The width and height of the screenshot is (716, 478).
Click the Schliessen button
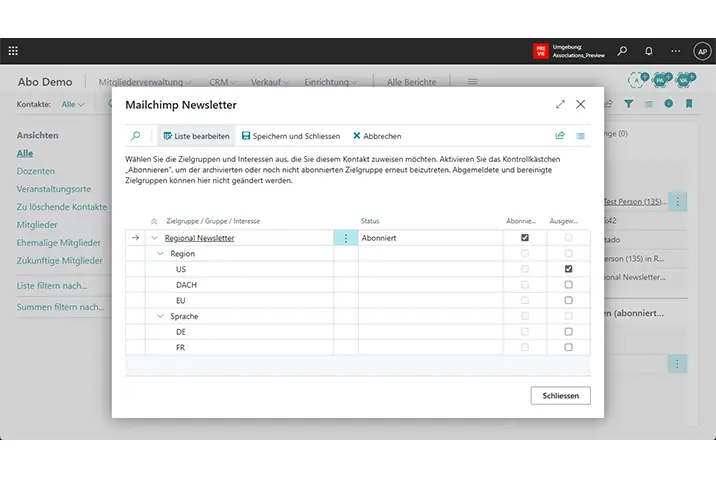(560, 395)
